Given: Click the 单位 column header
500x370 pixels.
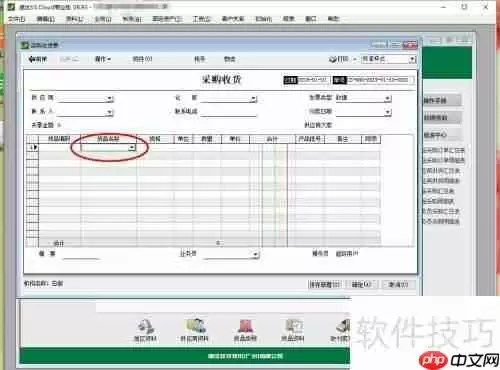Looking at the screenshot, I should click(183, 139).
